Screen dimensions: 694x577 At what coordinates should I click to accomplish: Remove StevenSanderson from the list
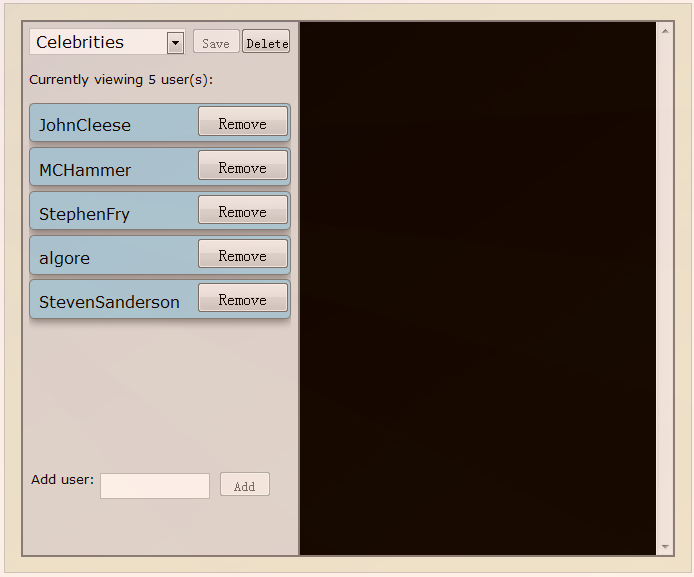243,298
